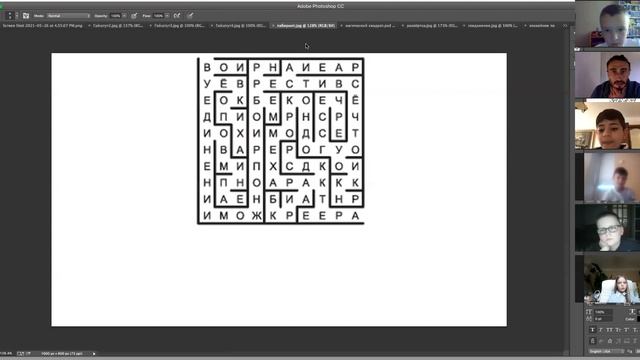Switch to the third document tab
Image resolution: width=640 pixels, height=360 pixels.
click(179, 25)
